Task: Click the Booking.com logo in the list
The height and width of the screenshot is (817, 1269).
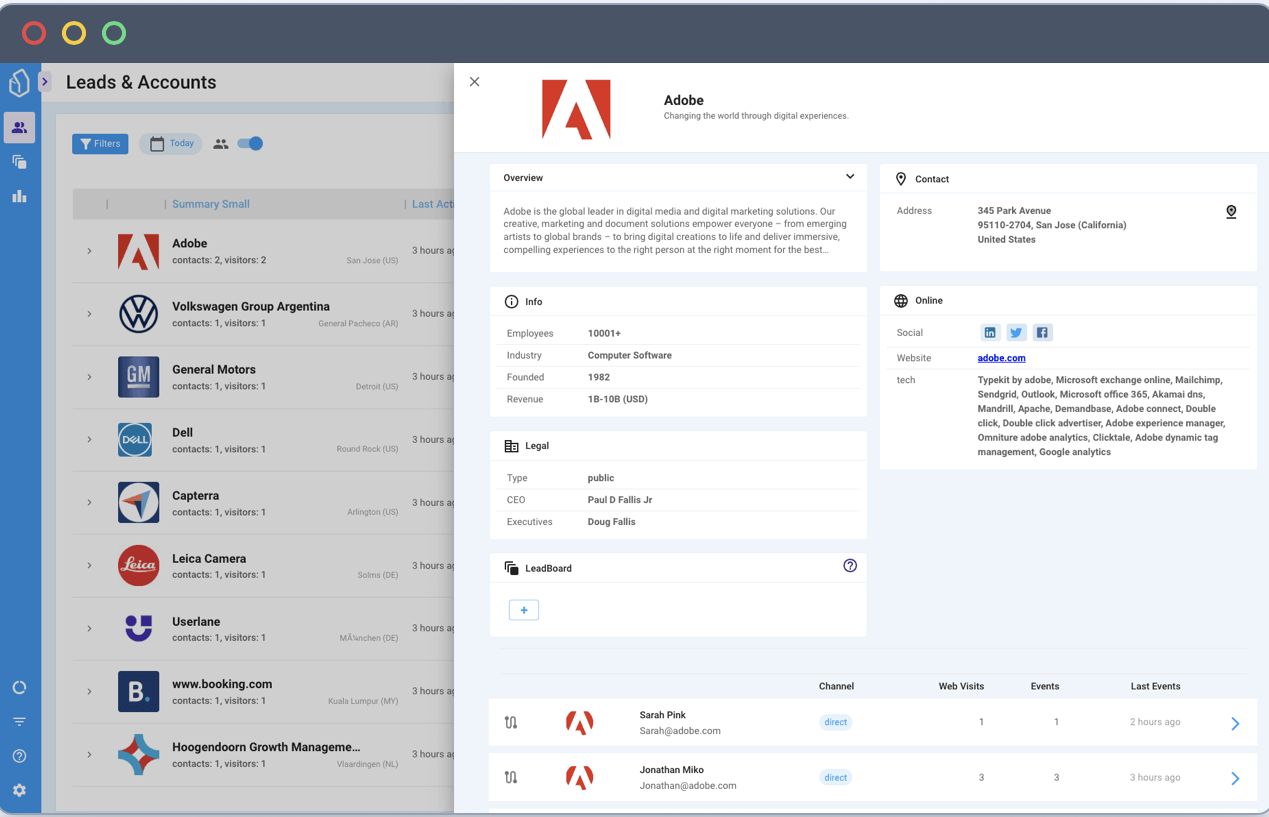Action: tap(138, 692)
